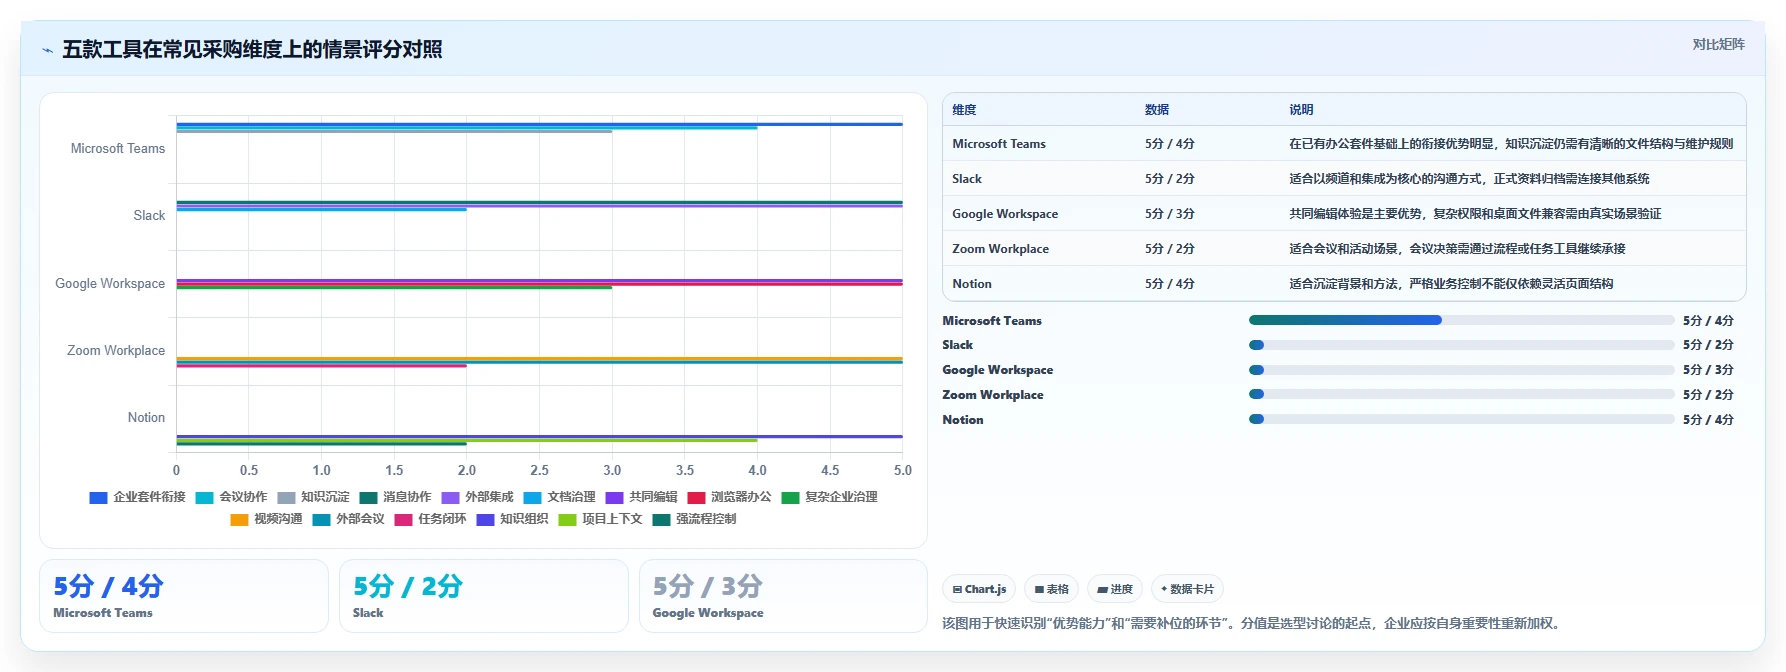Toggle the 外部集成 legend series
The width and height of the screenshot is (1786, 672).
[477, 497]
